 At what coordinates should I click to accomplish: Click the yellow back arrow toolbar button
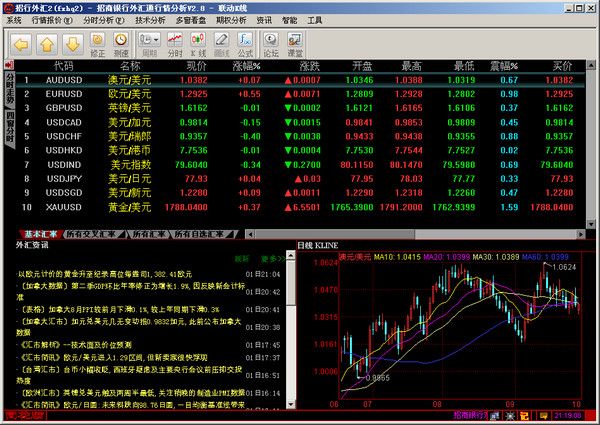coord(21,45)
